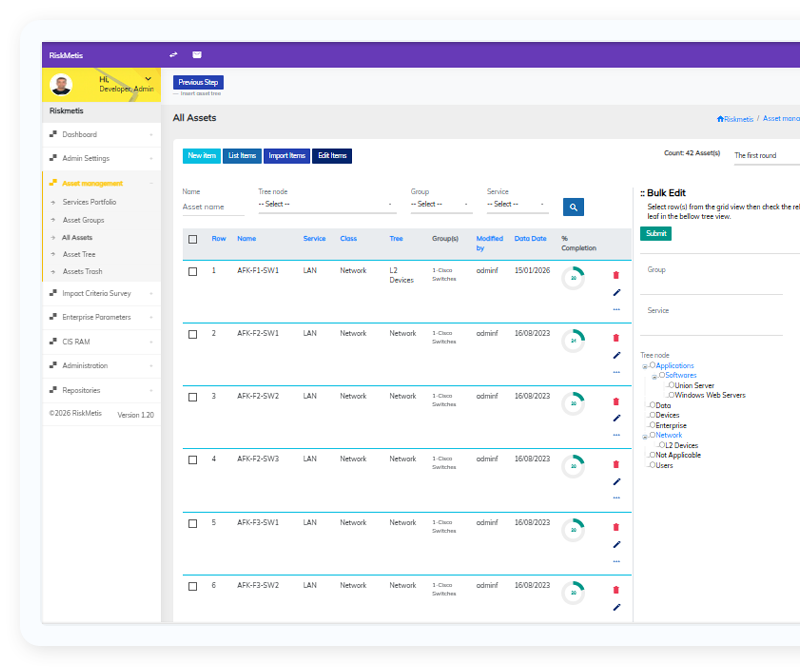Toggle the select-all checkbox in table header
Image resolution: width=800 pixels, height=670 pixels.
click(x=192, y=239)
